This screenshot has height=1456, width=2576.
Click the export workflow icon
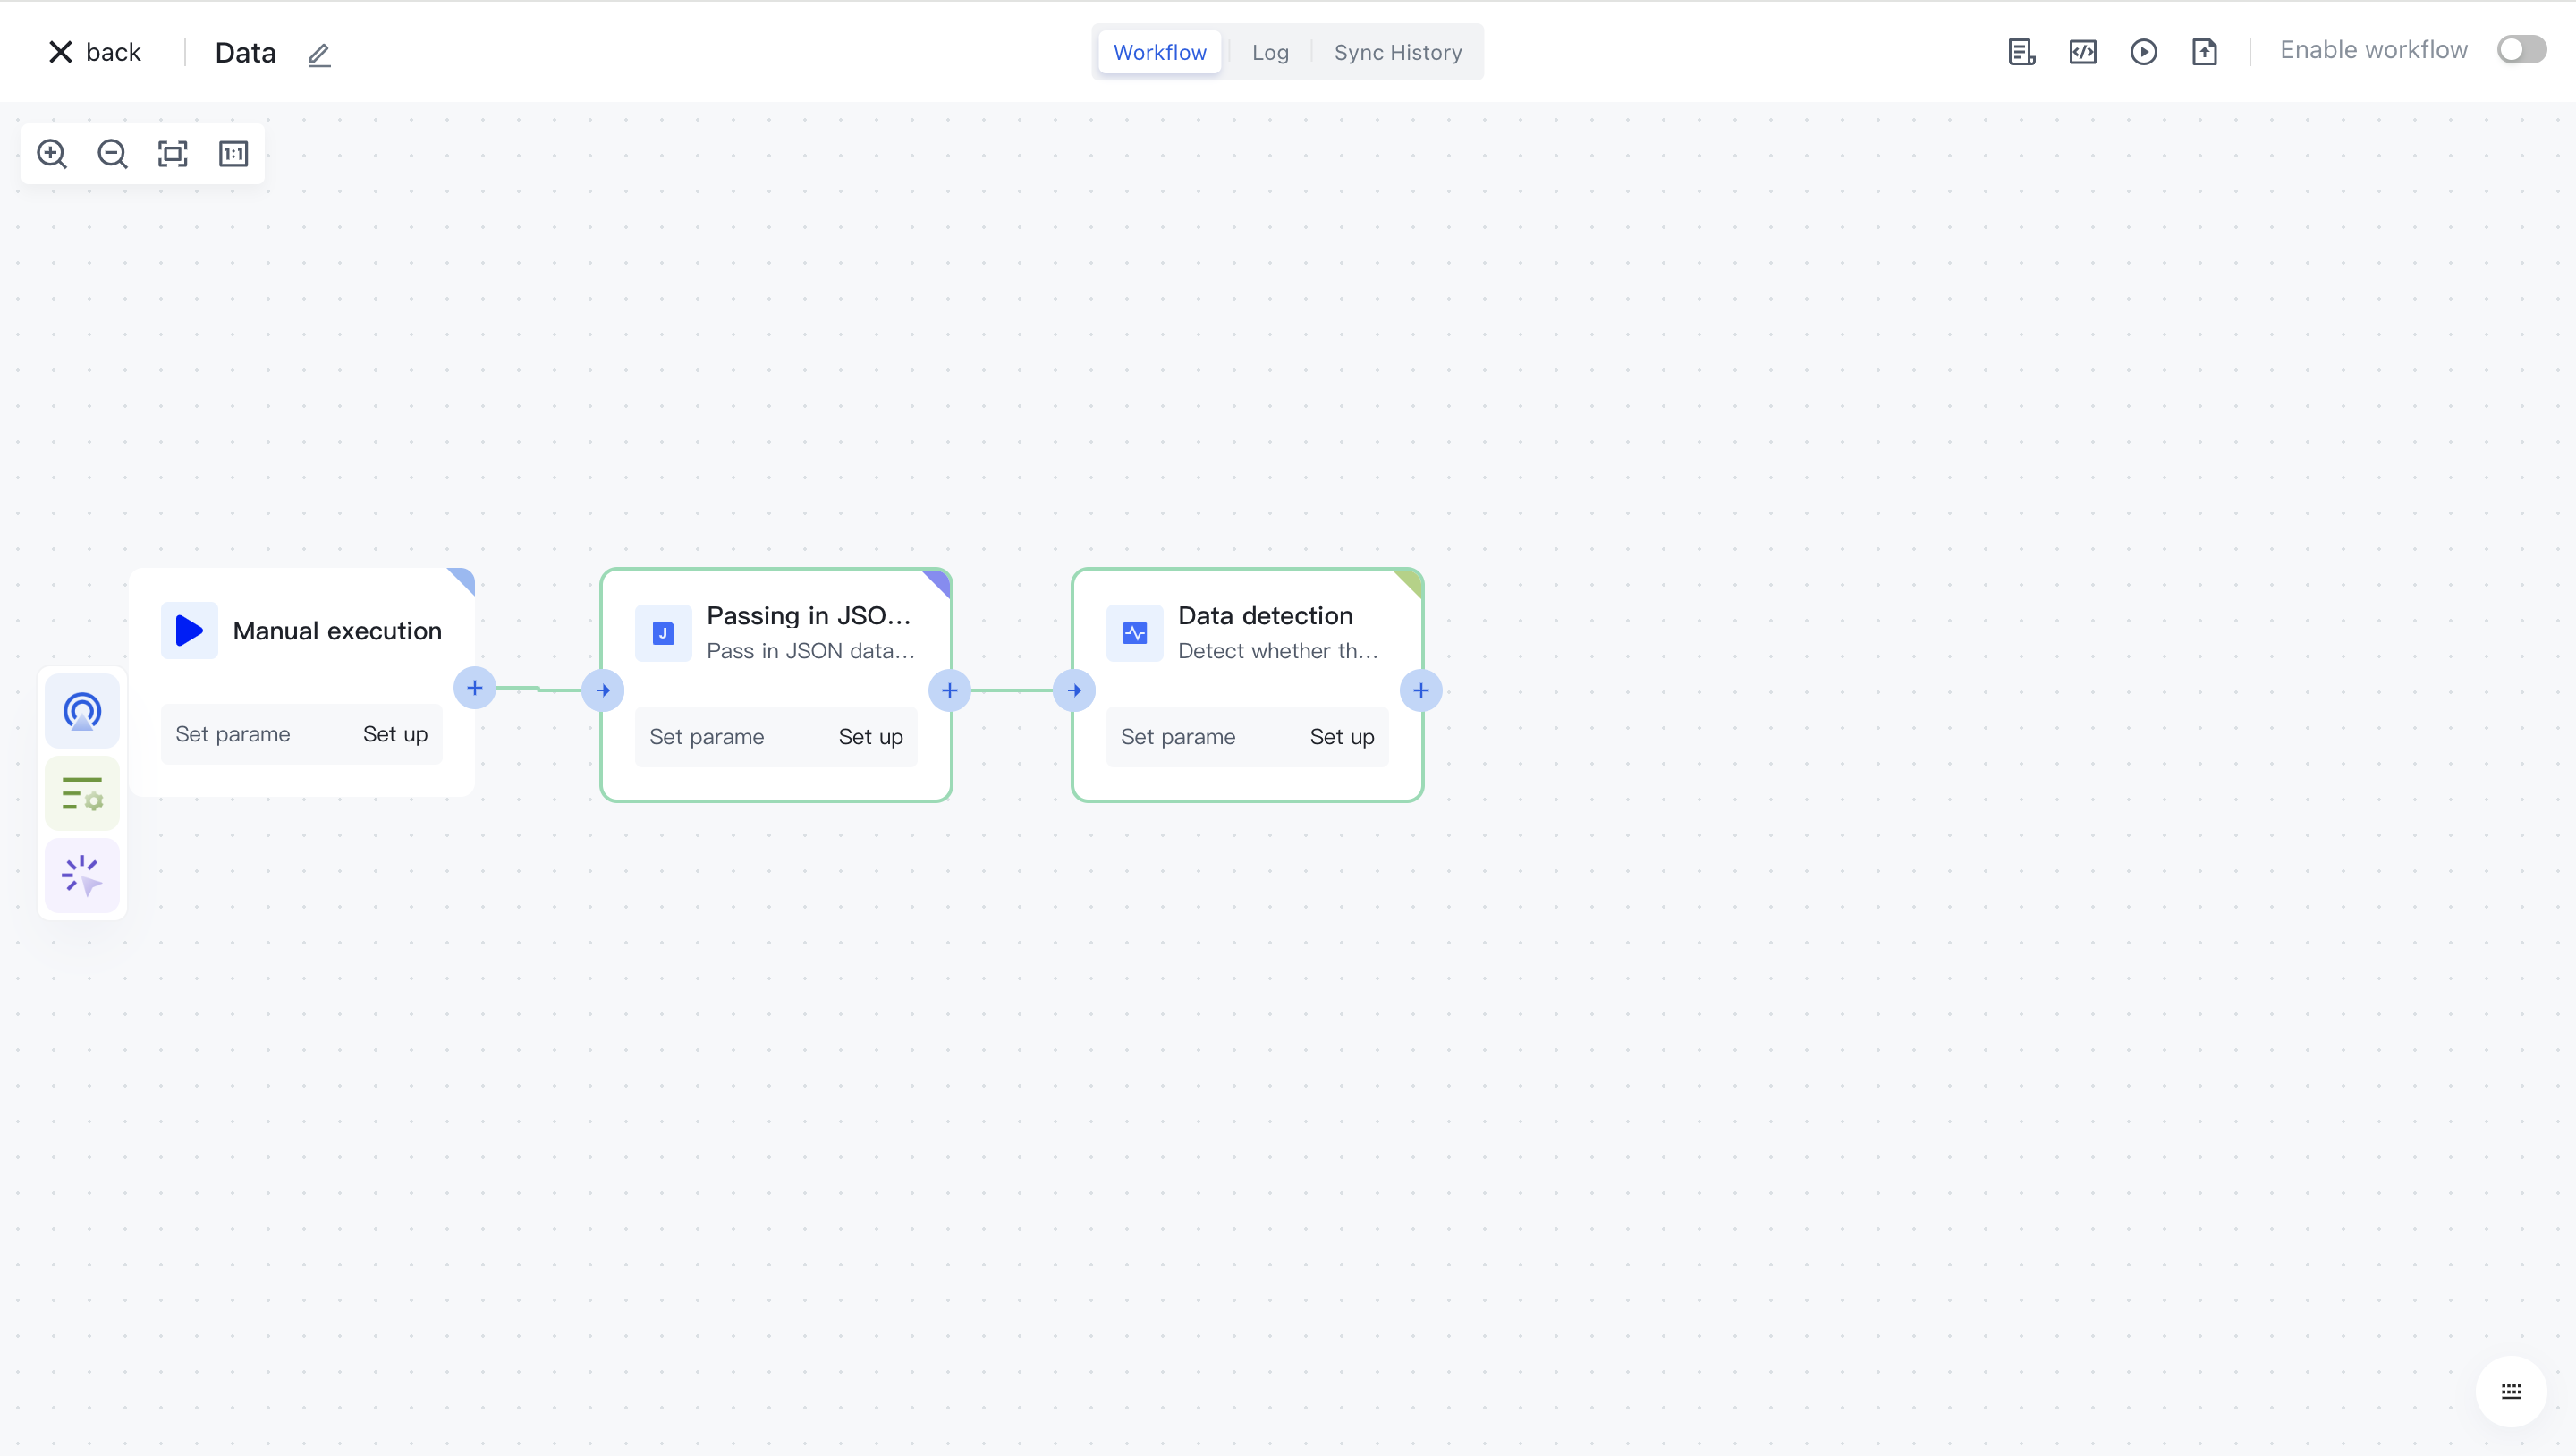pos(2204,52)
